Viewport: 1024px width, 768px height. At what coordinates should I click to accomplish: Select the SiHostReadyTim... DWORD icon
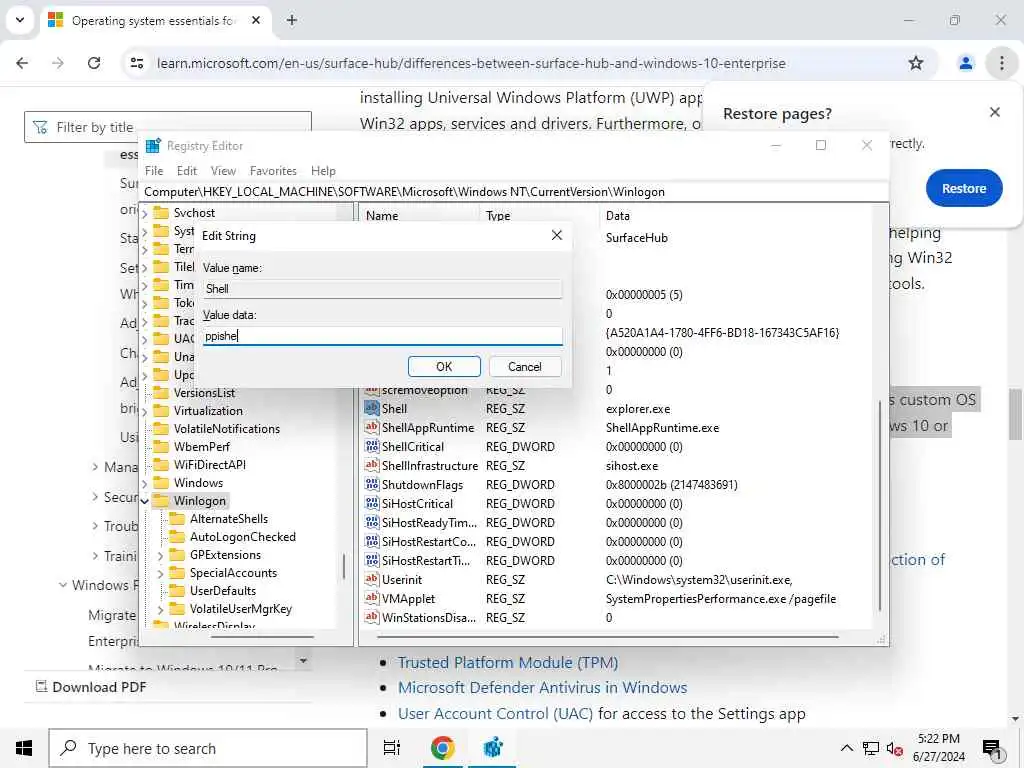[372, 522]
